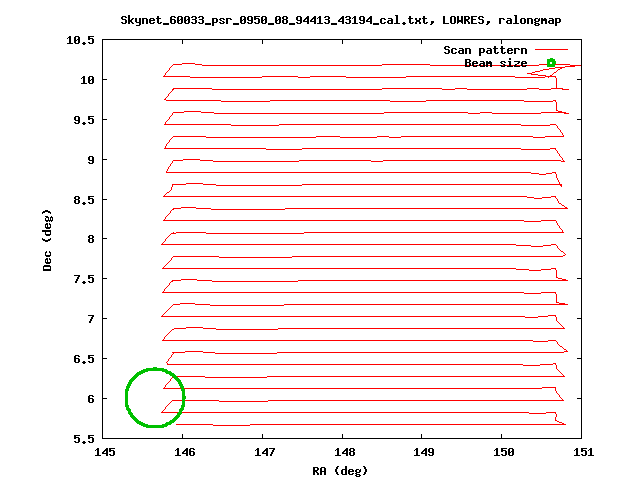Click the y-axis tick label "10"
The image size is (640, 480).
pyautogui.click(x=87, y=80)
